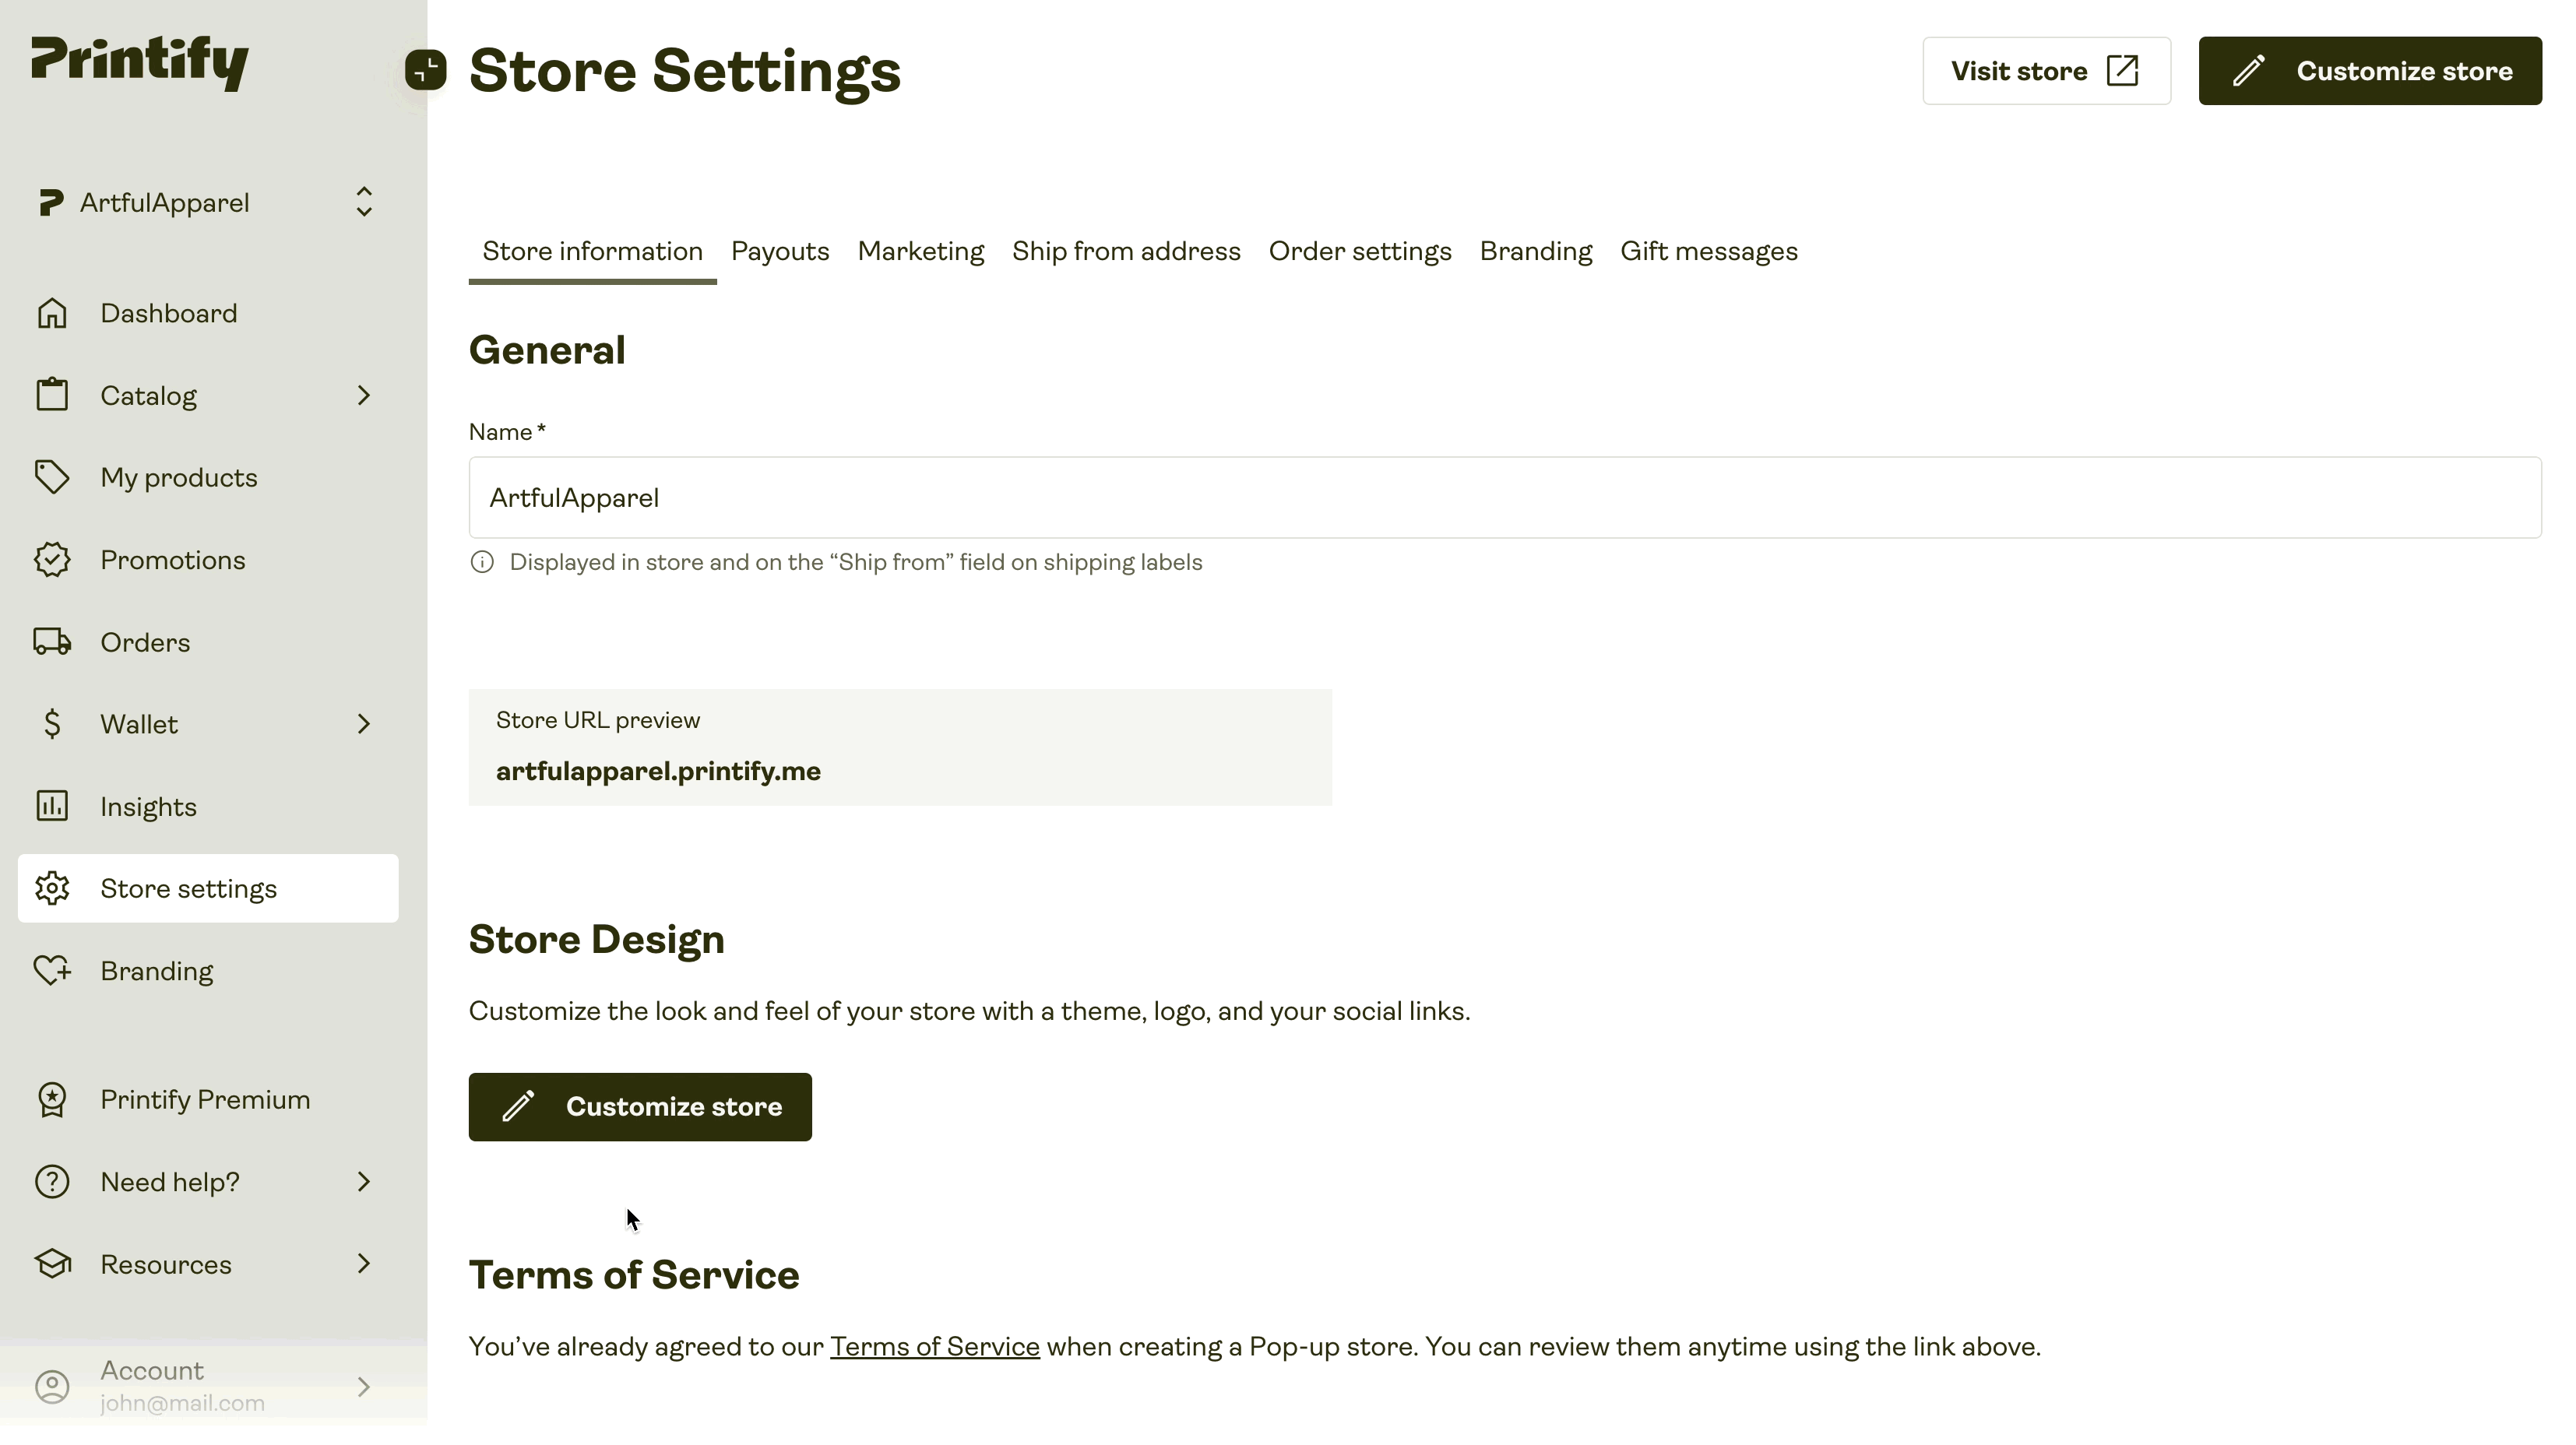Open the Account profile avatar

coord(52,1385)
